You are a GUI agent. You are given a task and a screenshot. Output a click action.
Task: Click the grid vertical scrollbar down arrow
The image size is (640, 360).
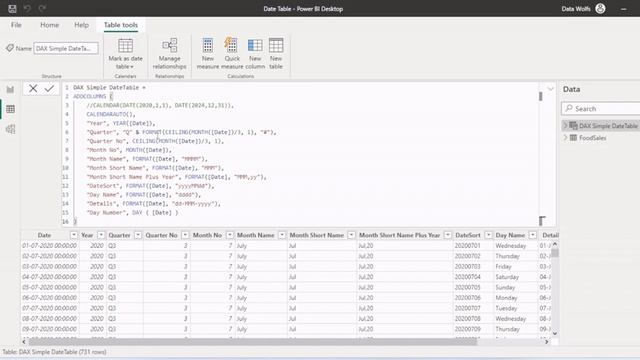554,333
